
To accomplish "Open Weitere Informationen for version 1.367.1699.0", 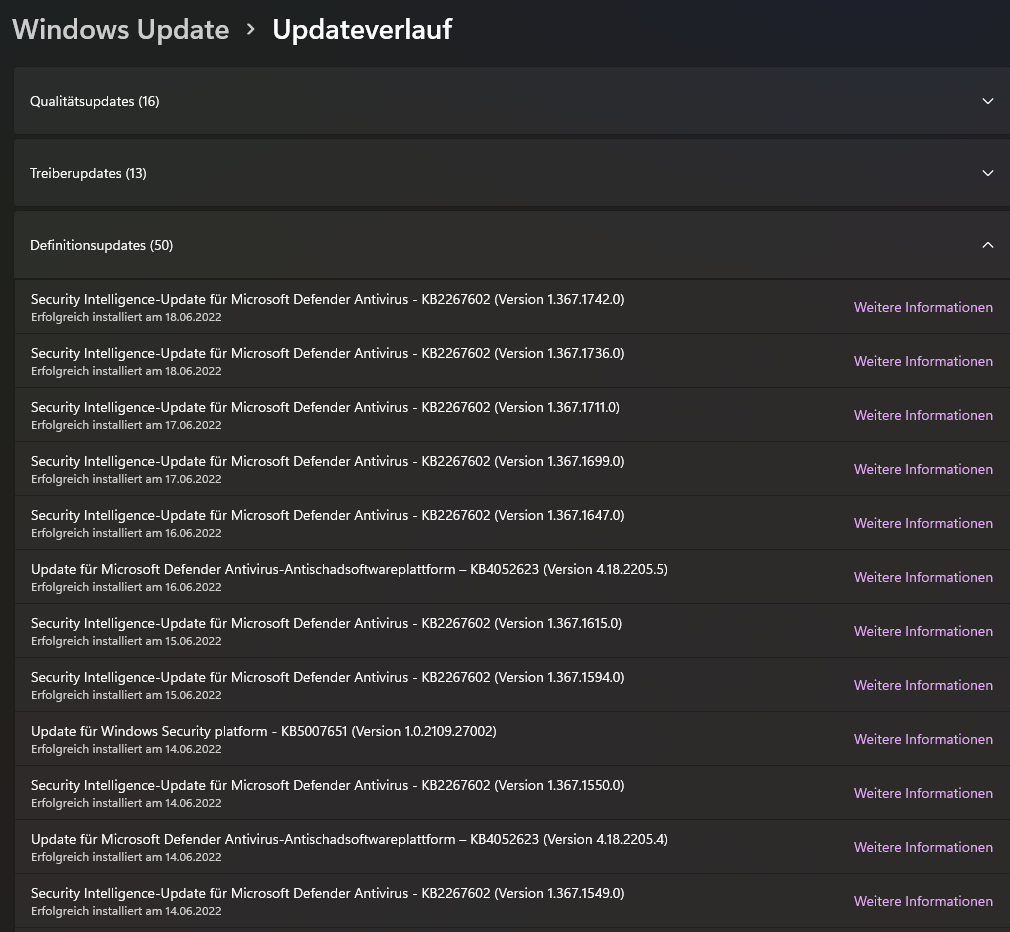I will tap(923, 470).
